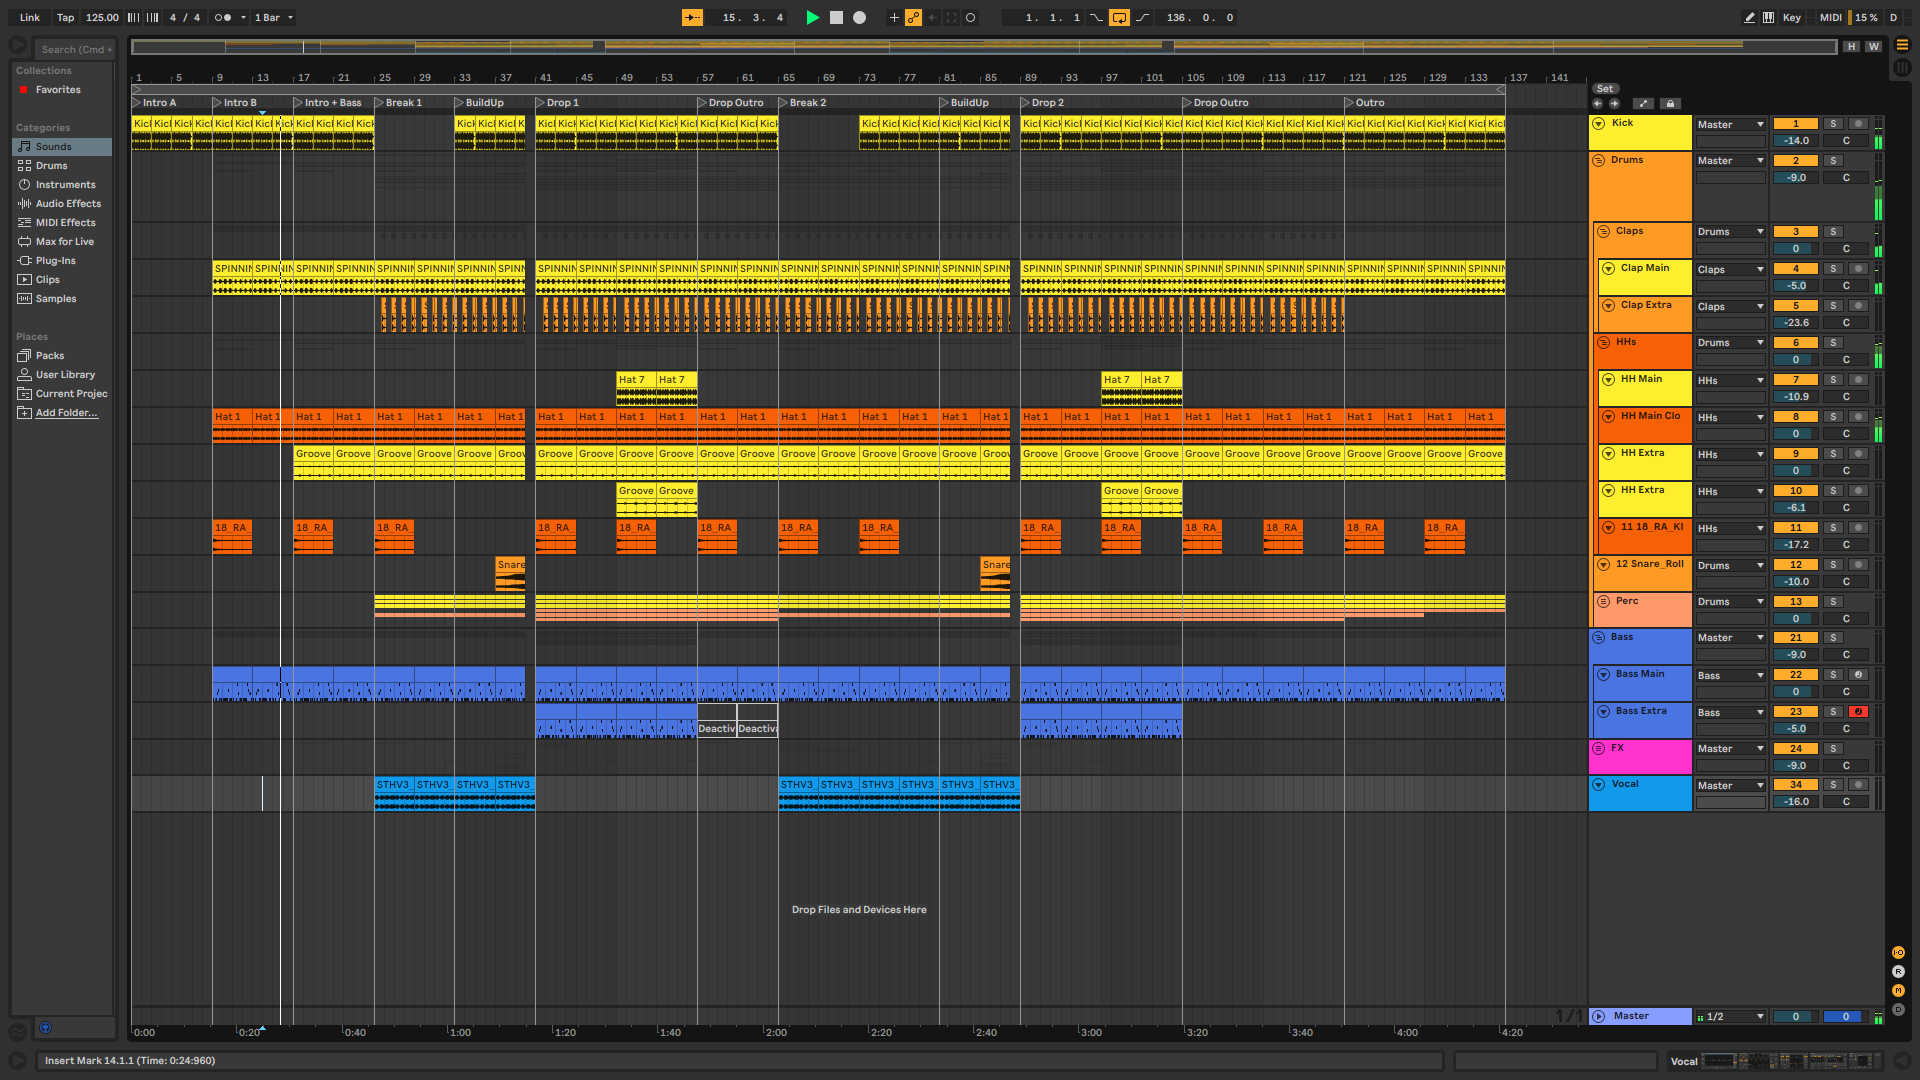Toggle the Automation Arm button
Viewport: 1920px width, 1080px height.
coord(913,17)
